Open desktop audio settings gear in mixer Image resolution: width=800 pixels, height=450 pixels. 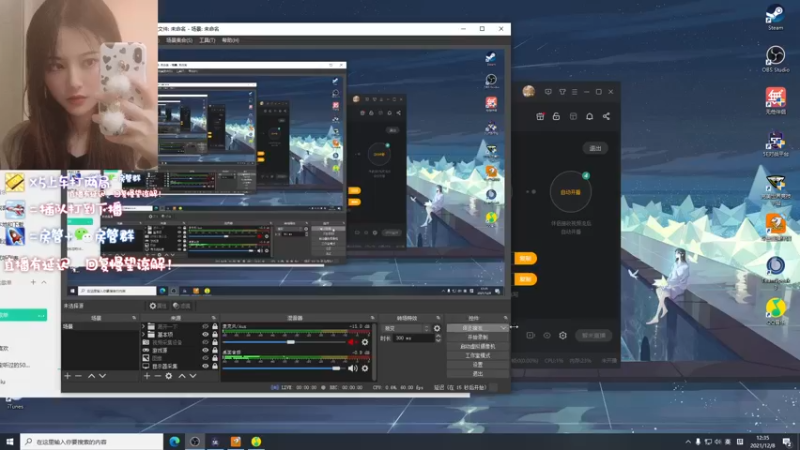click(365, 368)
